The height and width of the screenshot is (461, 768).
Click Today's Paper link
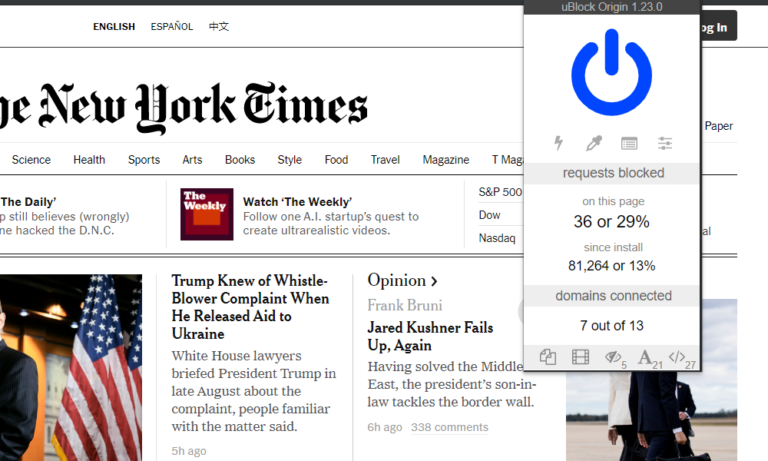click(719, 126)
